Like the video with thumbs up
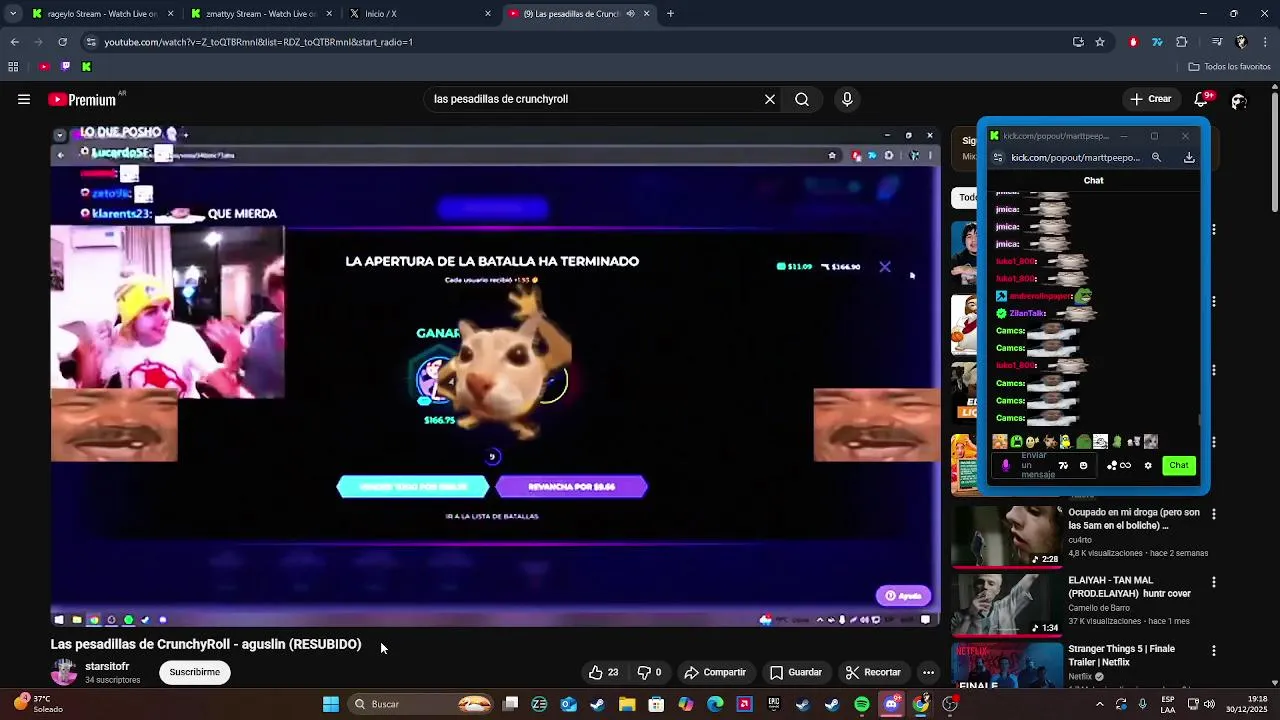This screenshot has height=720, width=1280. pyautogui.click(x=604, y=672)
